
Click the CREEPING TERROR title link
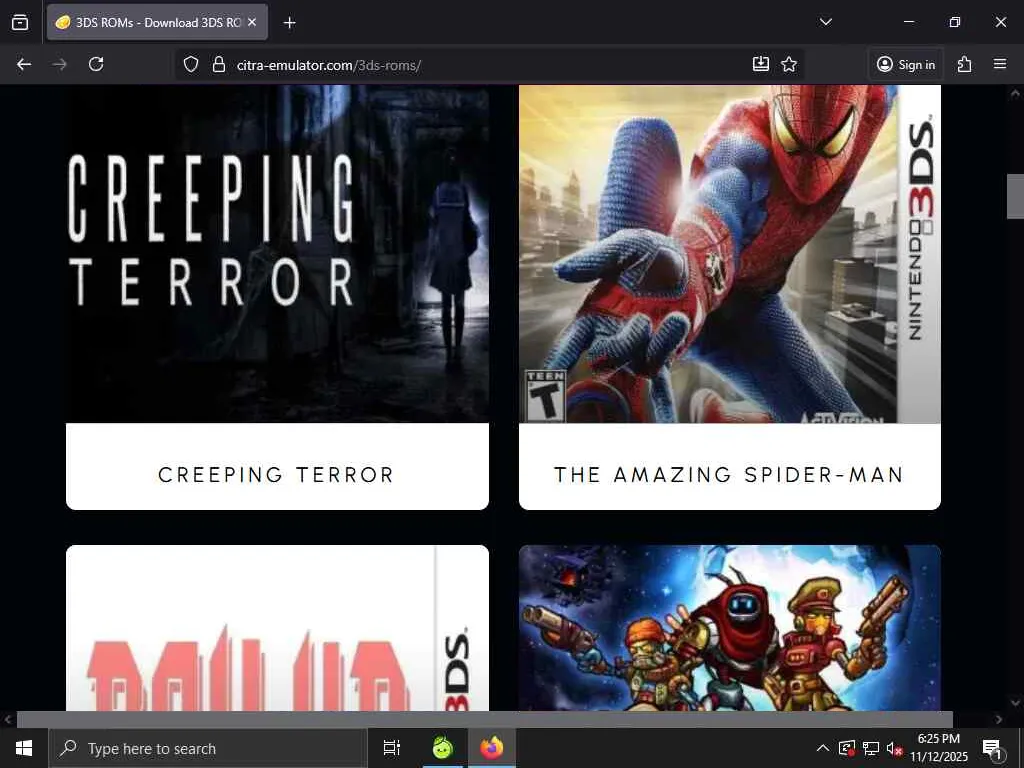pos(276,475)
